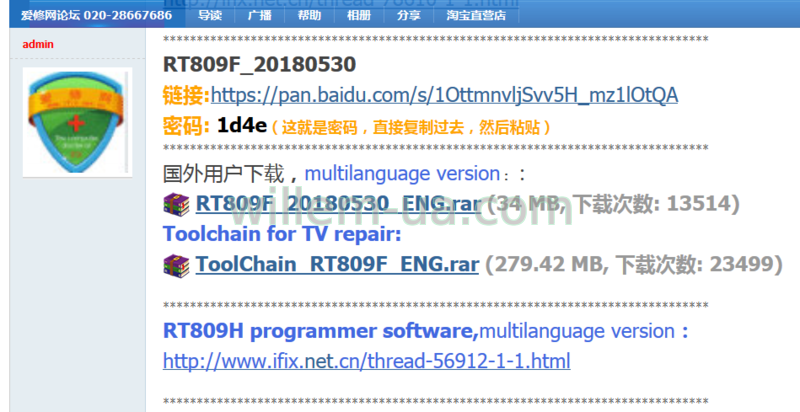Viewport: 800px width, 412px height.
Task: Open the ifix.net.cn thread-56912 link
Action: pos(366,361)
